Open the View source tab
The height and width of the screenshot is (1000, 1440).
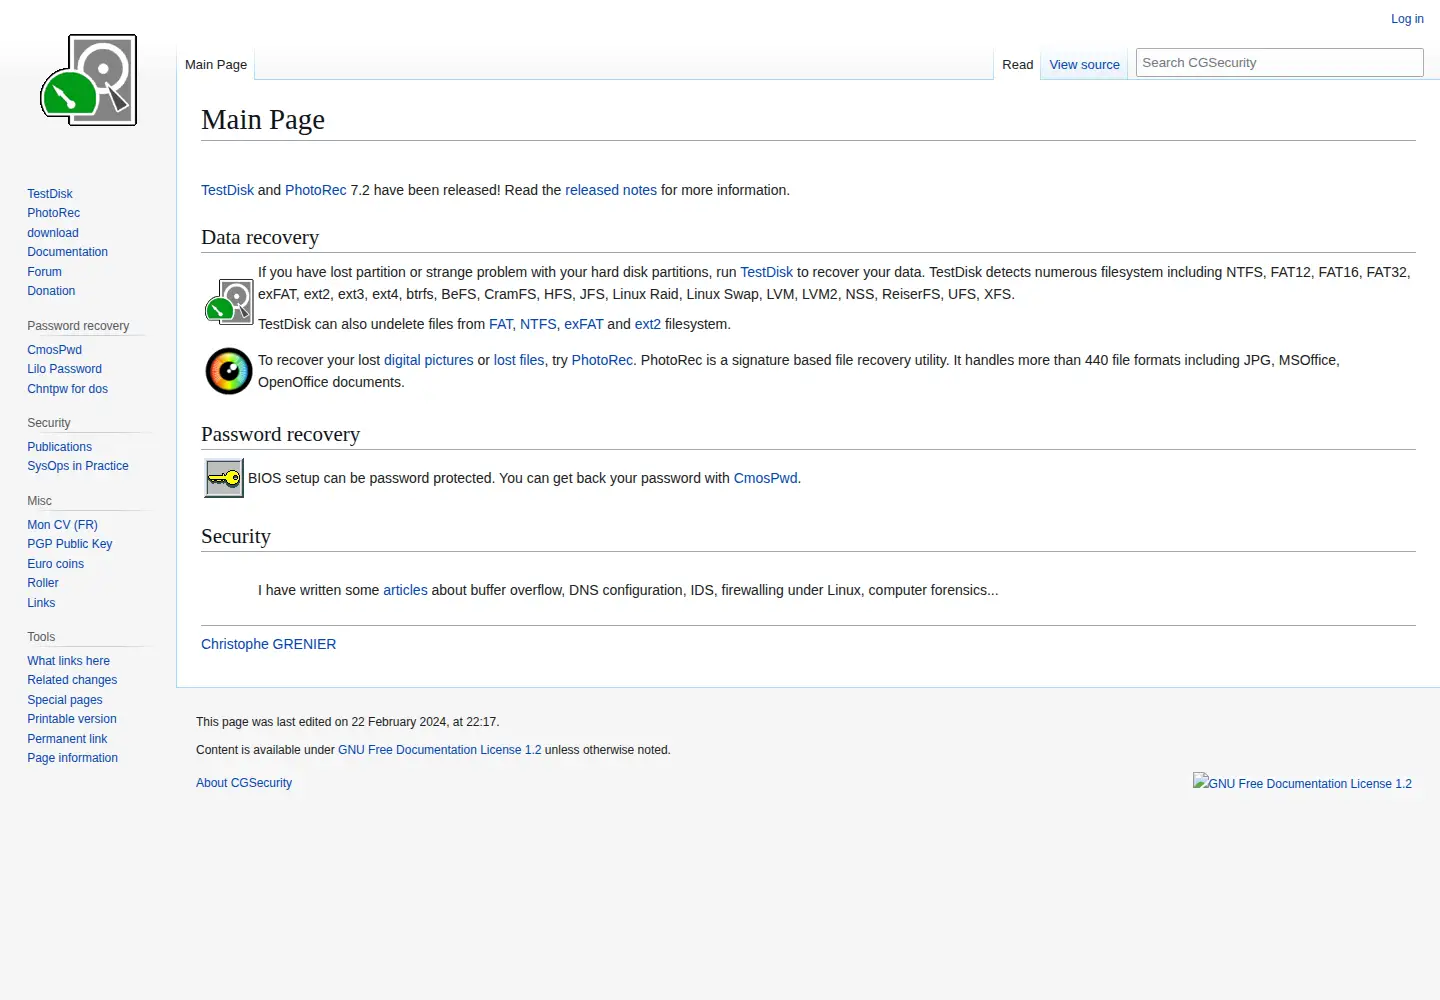pyautogui.click(x=1084, y=64)
